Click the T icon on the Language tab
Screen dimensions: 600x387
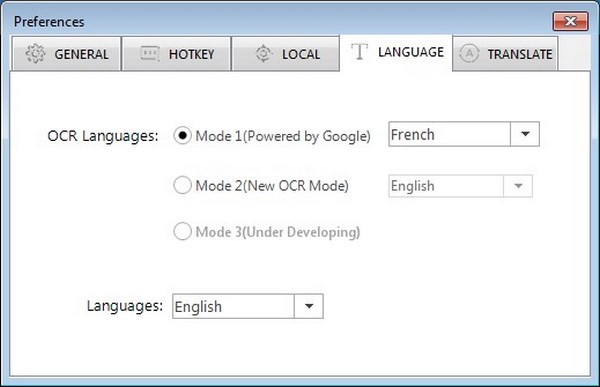(x=359, y=52)
